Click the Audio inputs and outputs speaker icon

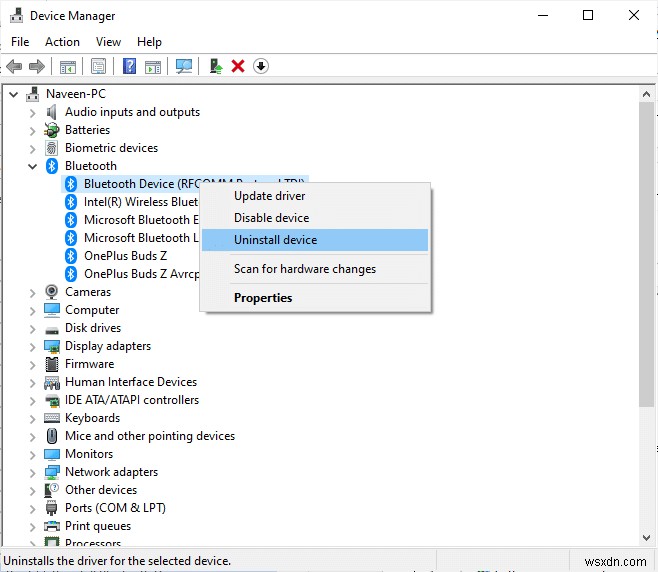[x=52, y=112]
